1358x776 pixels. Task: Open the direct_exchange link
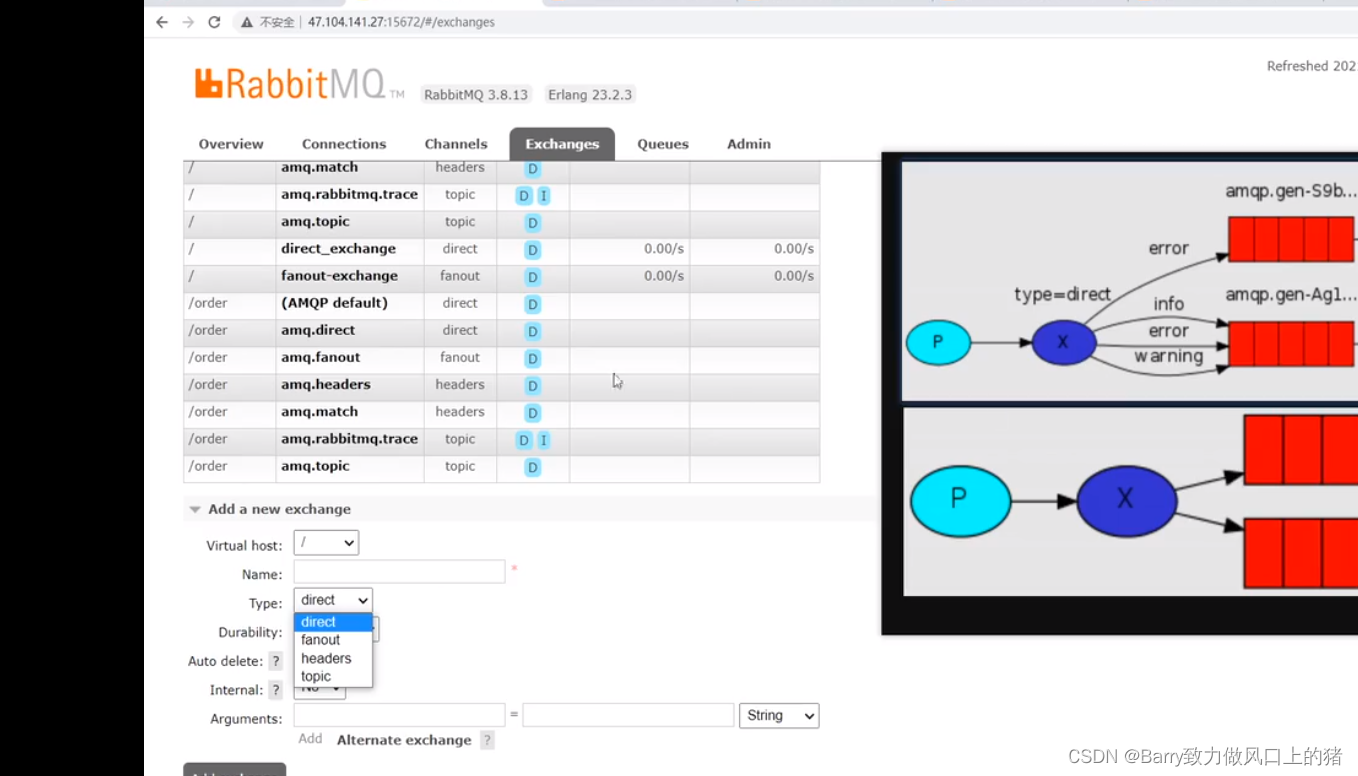pos(338,249)
